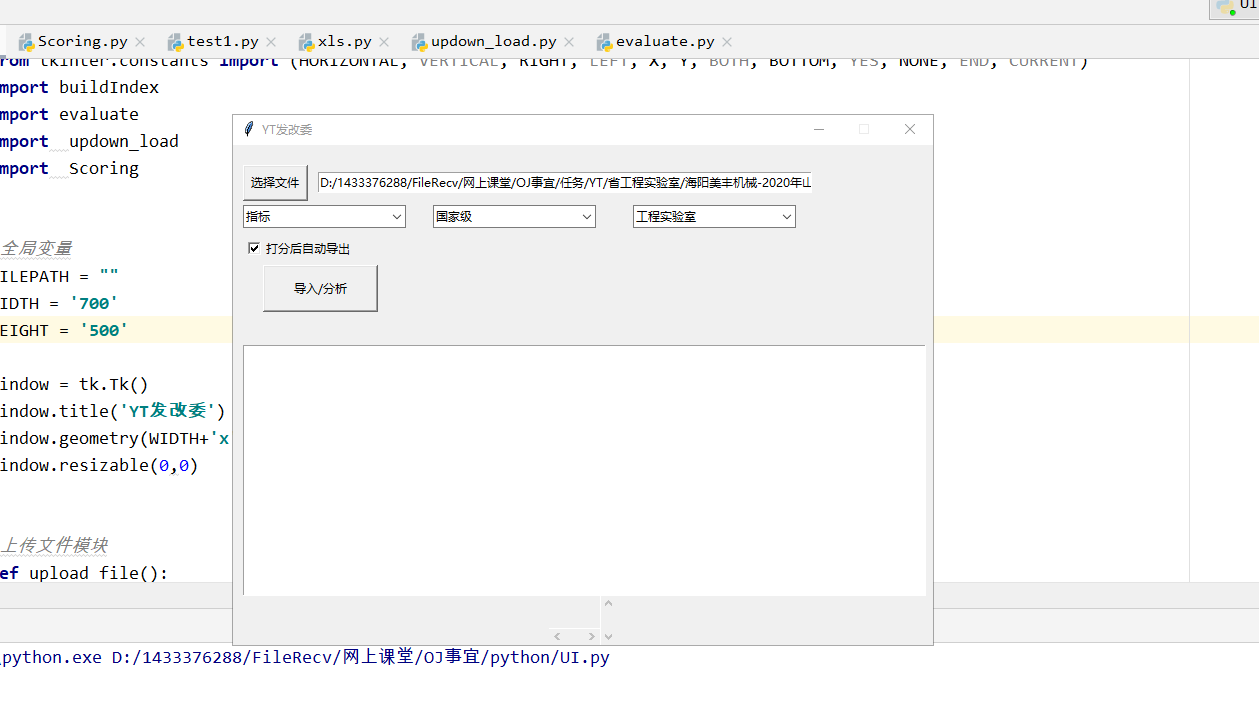Open the 工程实验室 dropdown
This screenshot has width=1259, height=716.
[x=787, y=216]
